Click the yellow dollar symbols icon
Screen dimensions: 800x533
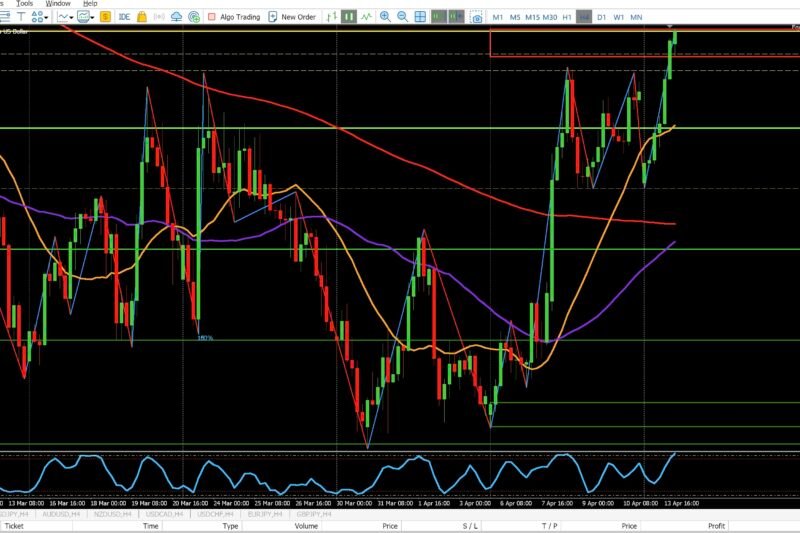pos(105,17)
